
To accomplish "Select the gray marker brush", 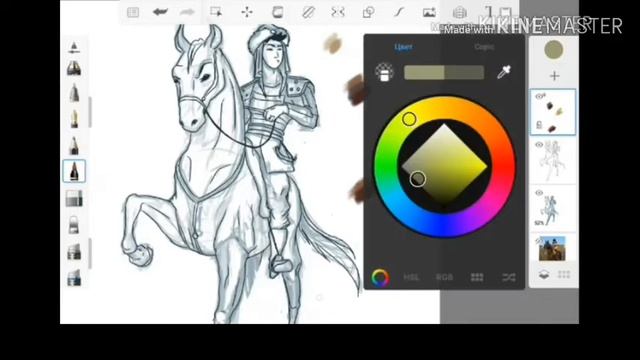I will point(74,93).
